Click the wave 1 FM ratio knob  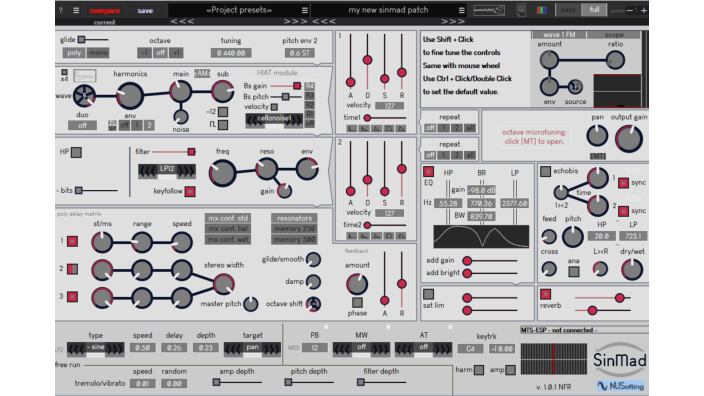[x=615, y=60]
